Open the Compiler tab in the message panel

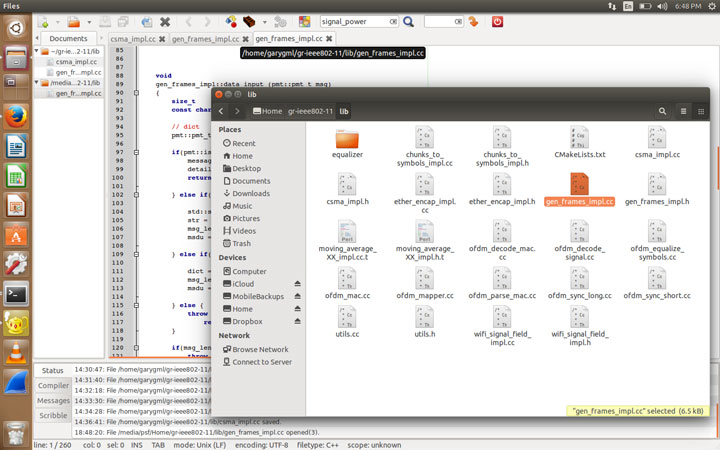click(x=53, y=385)
